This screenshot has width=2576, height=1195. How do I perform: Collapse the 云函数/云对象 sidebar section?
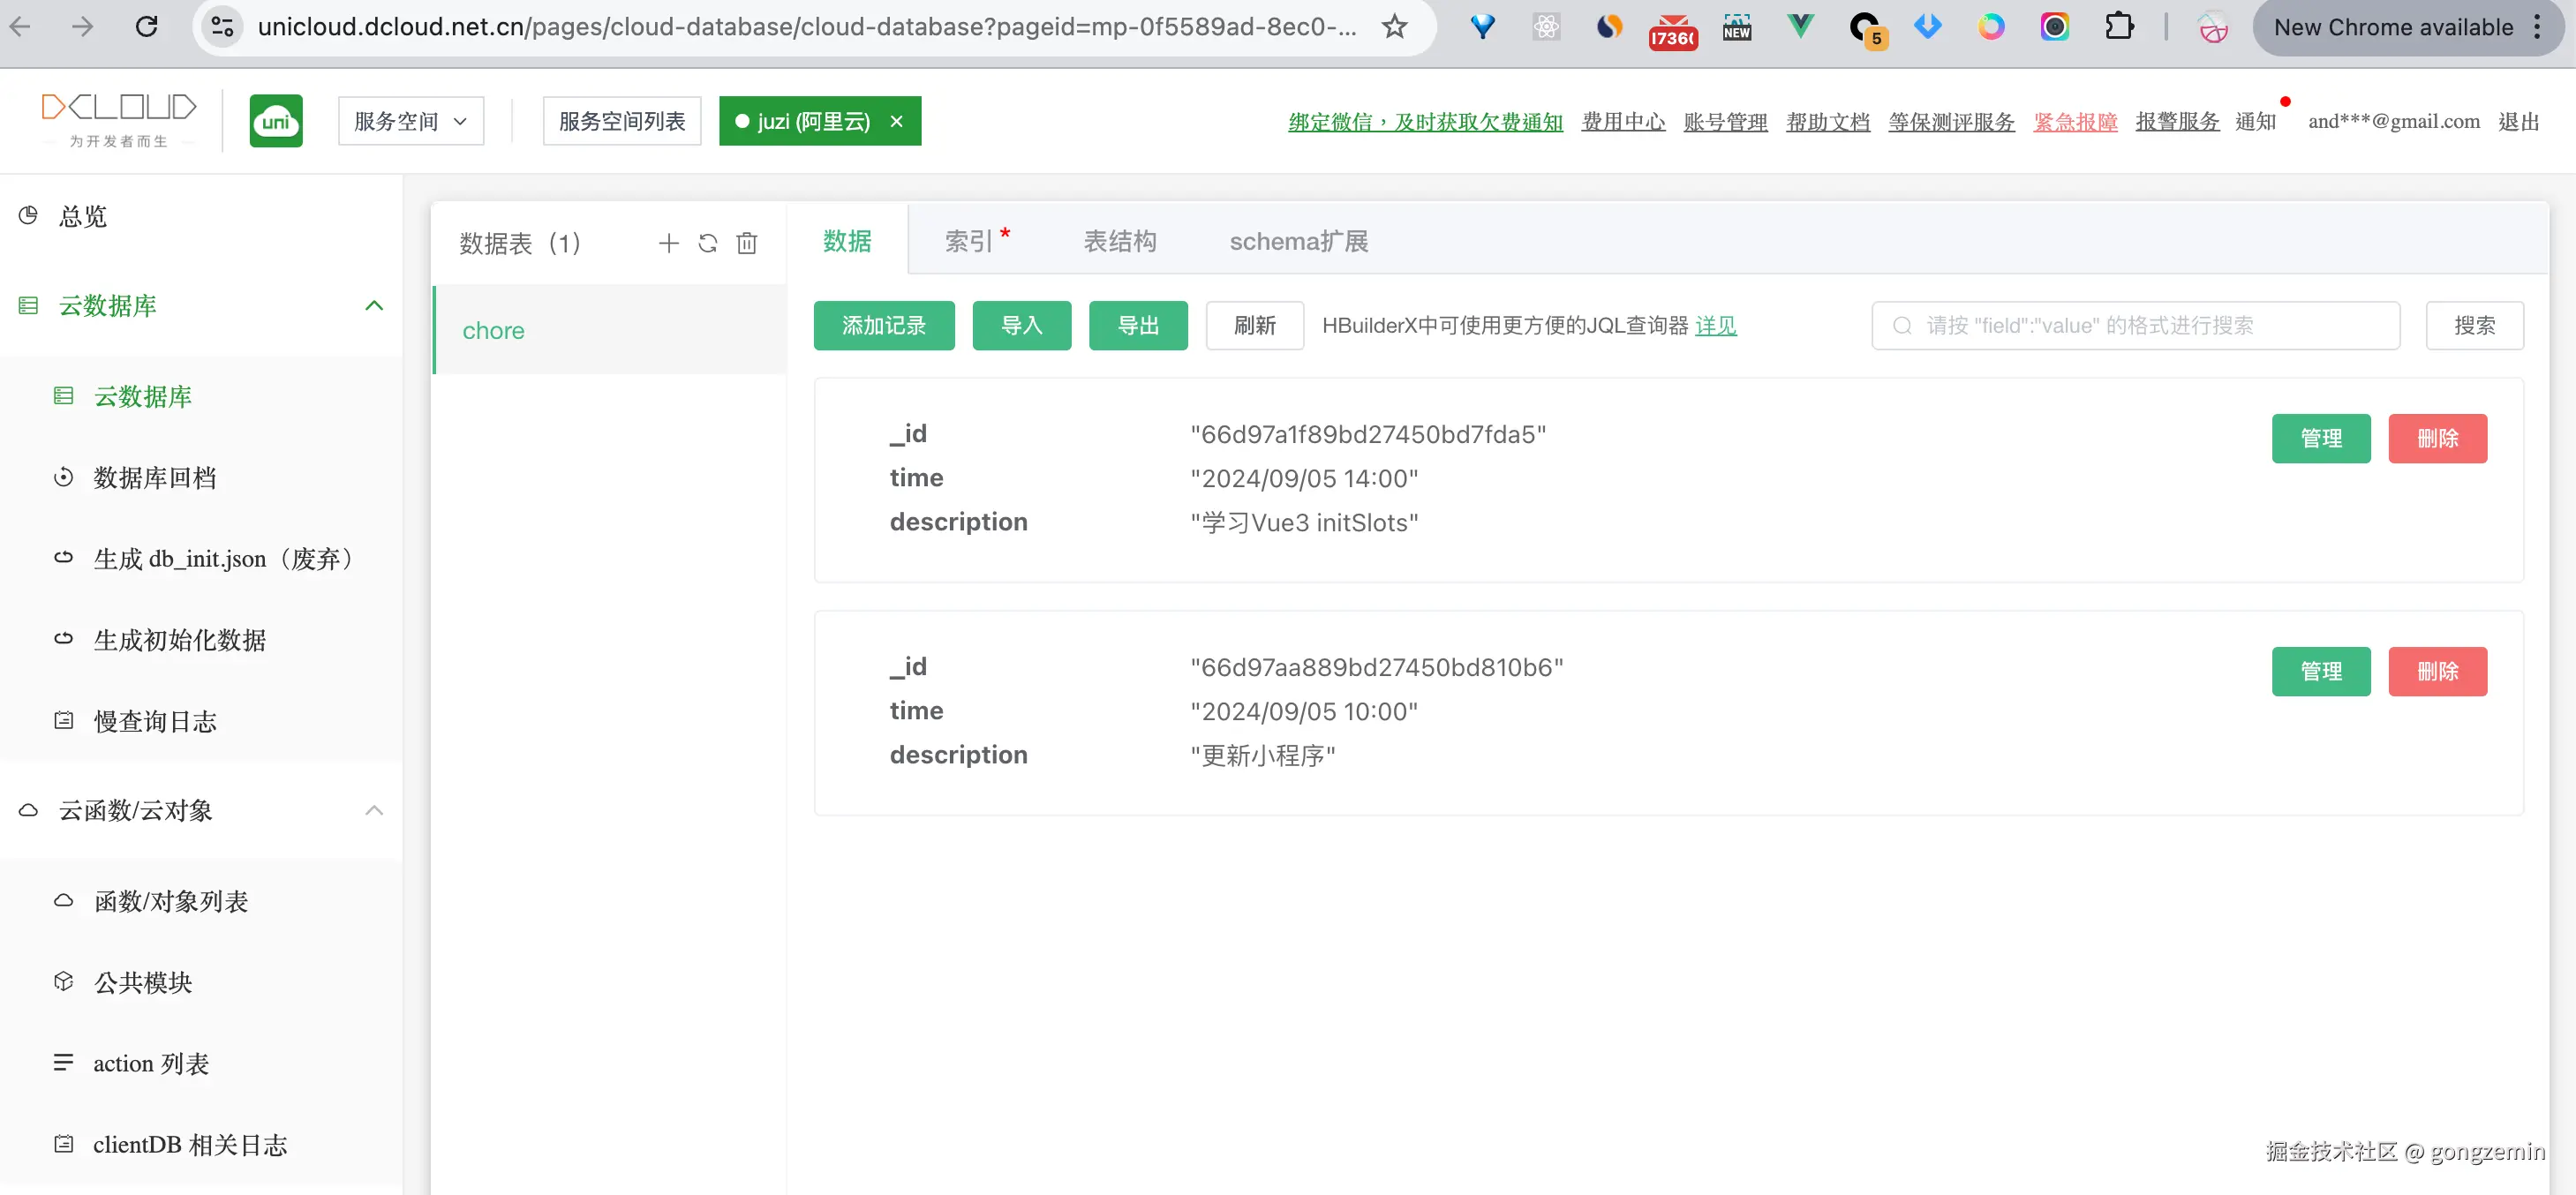(x=374, y=810)
